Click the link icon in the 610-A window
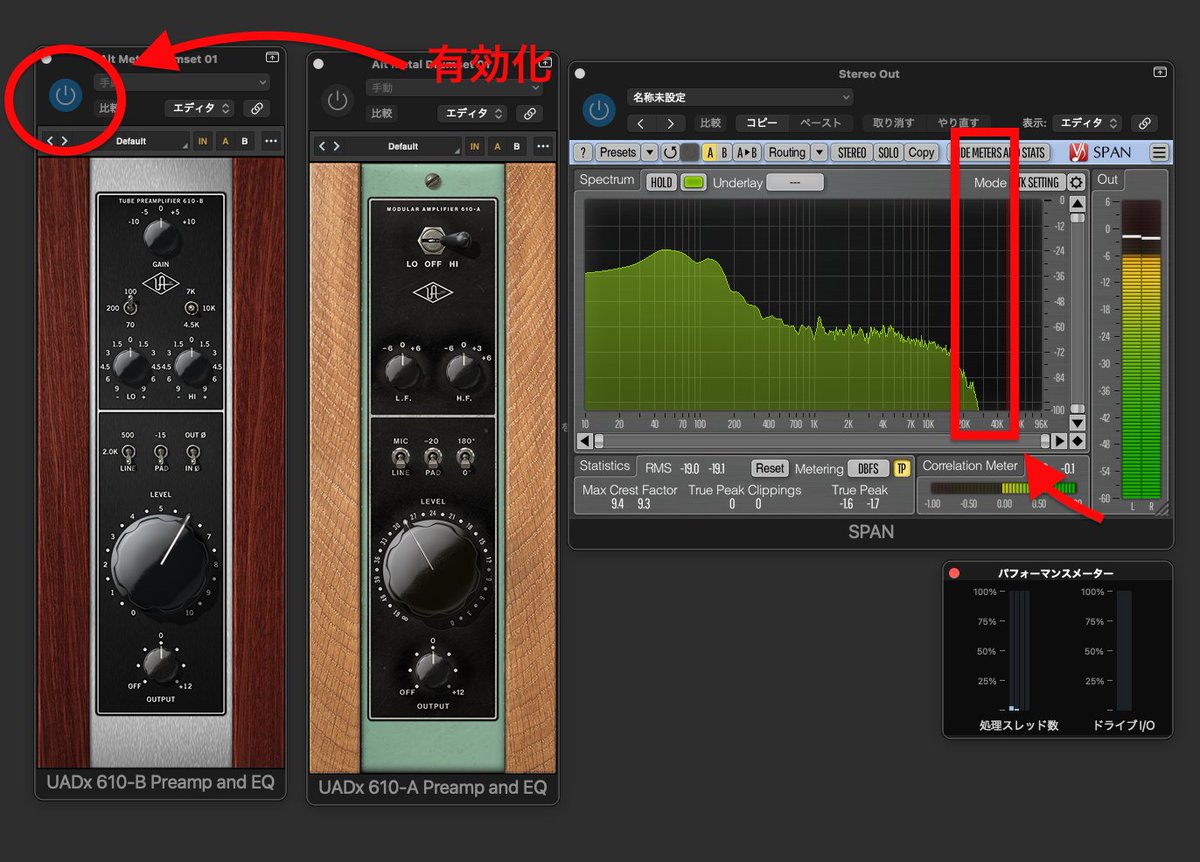1200x862 pixels. 530,114
